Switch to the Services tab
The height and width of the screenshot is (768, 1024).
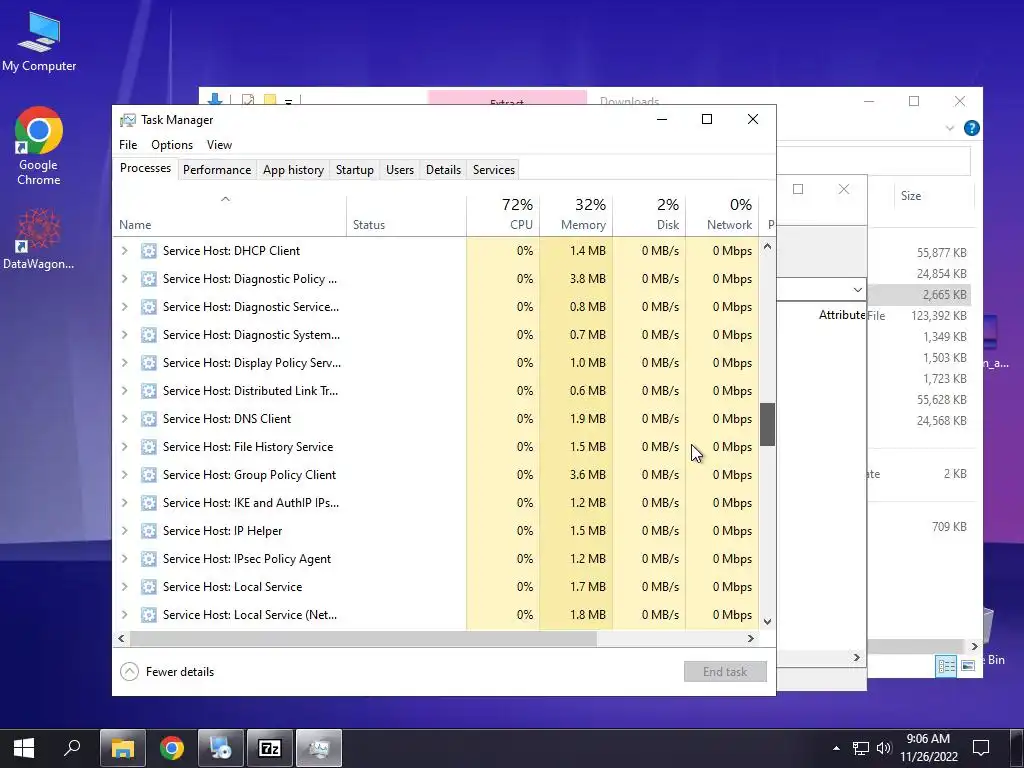(x=494, y=170)
